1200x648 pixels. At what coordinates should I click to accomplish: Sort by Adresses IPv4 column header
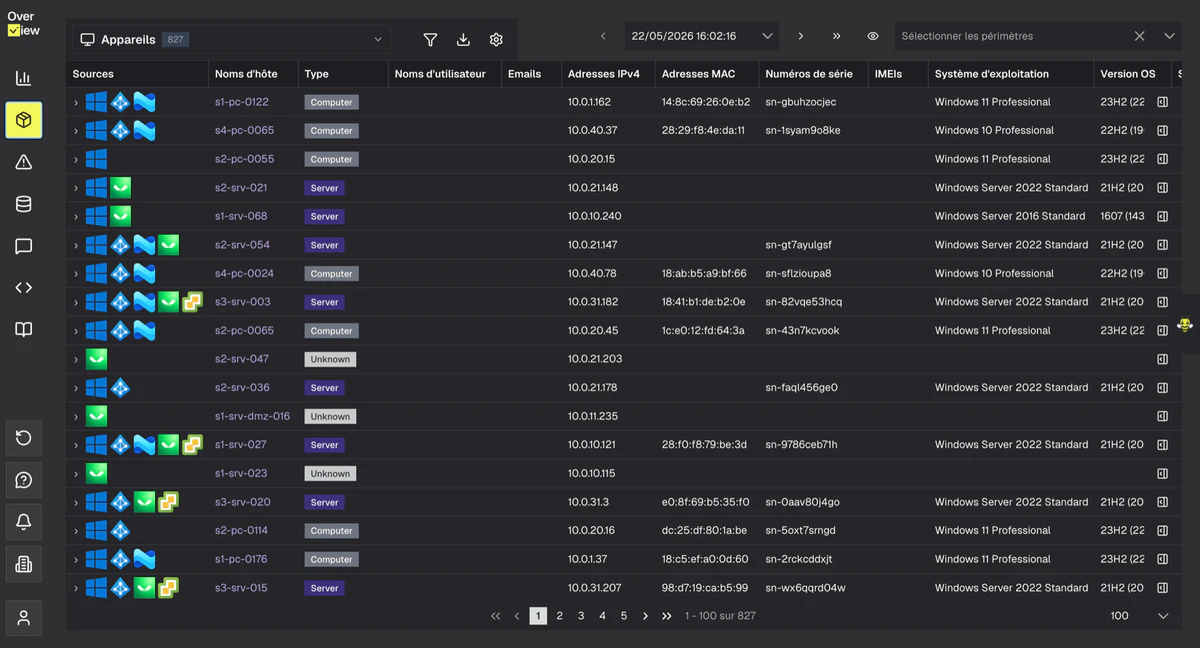pos(604,74)
